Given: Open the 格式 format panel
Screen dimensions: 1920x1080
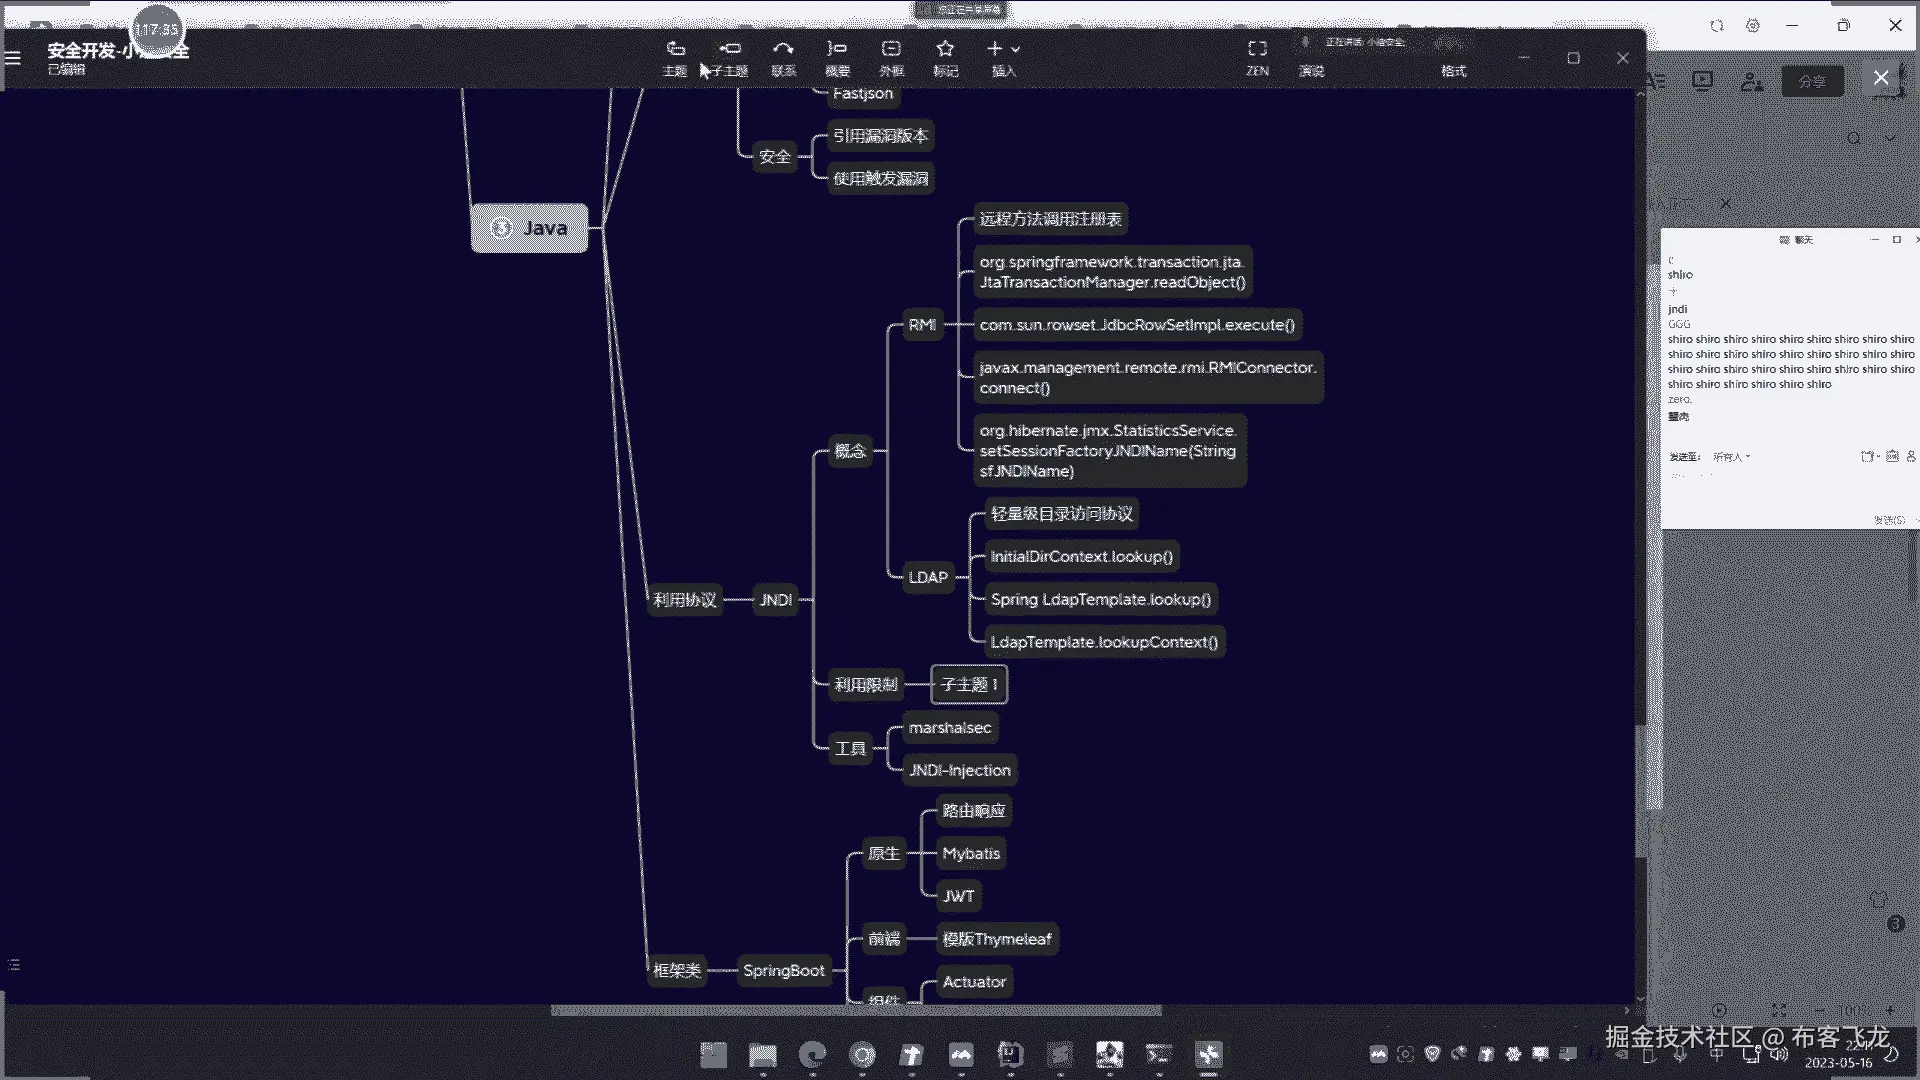Looking at the screenshot, I should [x=1453, y=70].
